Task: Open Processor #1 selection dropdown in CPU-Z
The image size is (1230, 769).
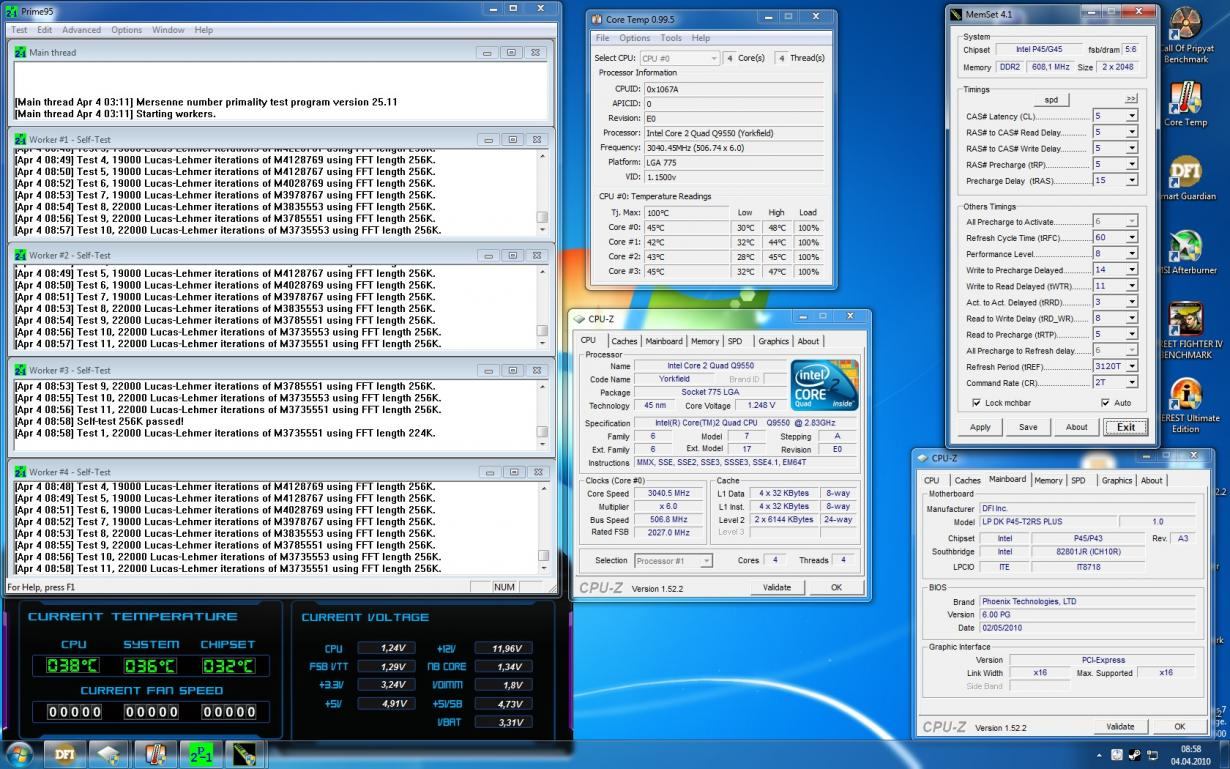Action: click(673, 561)
